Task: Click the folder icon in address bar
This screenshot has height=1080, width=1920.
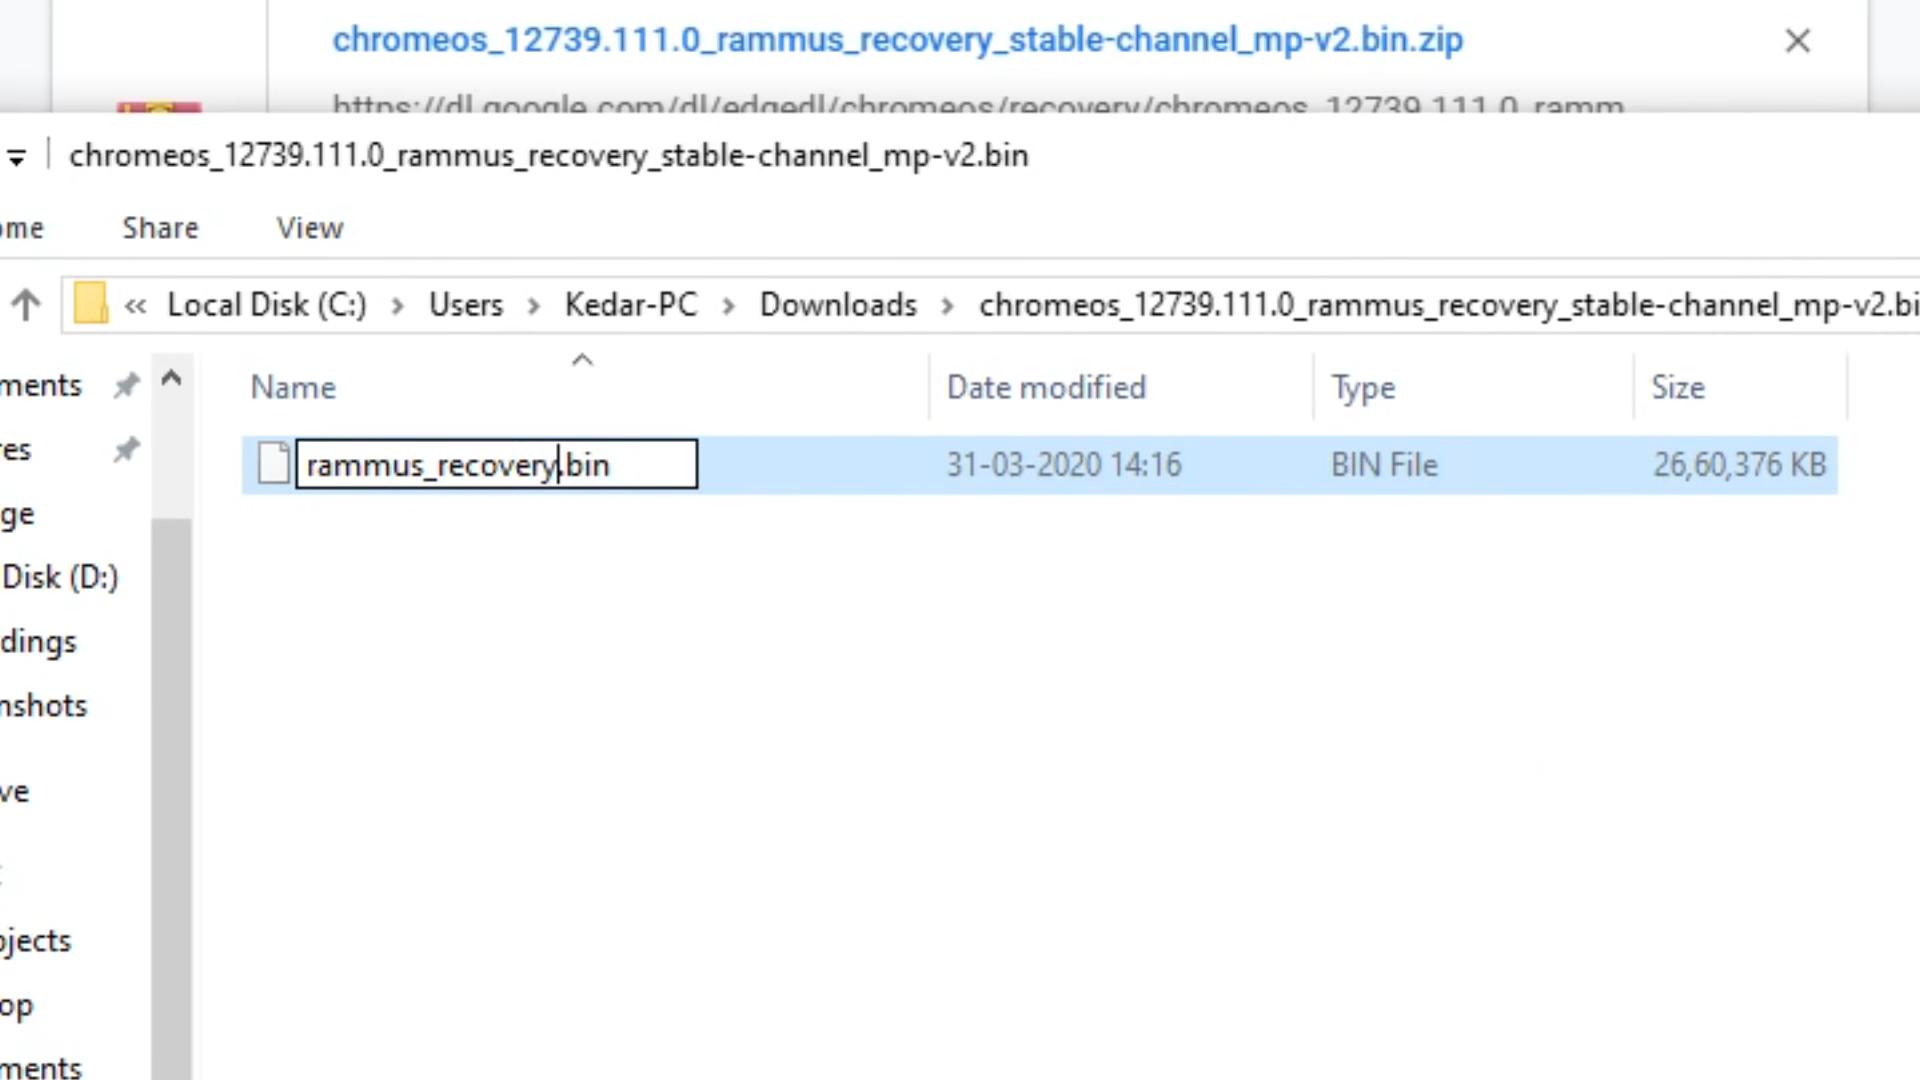Action: tap(90, 304)
